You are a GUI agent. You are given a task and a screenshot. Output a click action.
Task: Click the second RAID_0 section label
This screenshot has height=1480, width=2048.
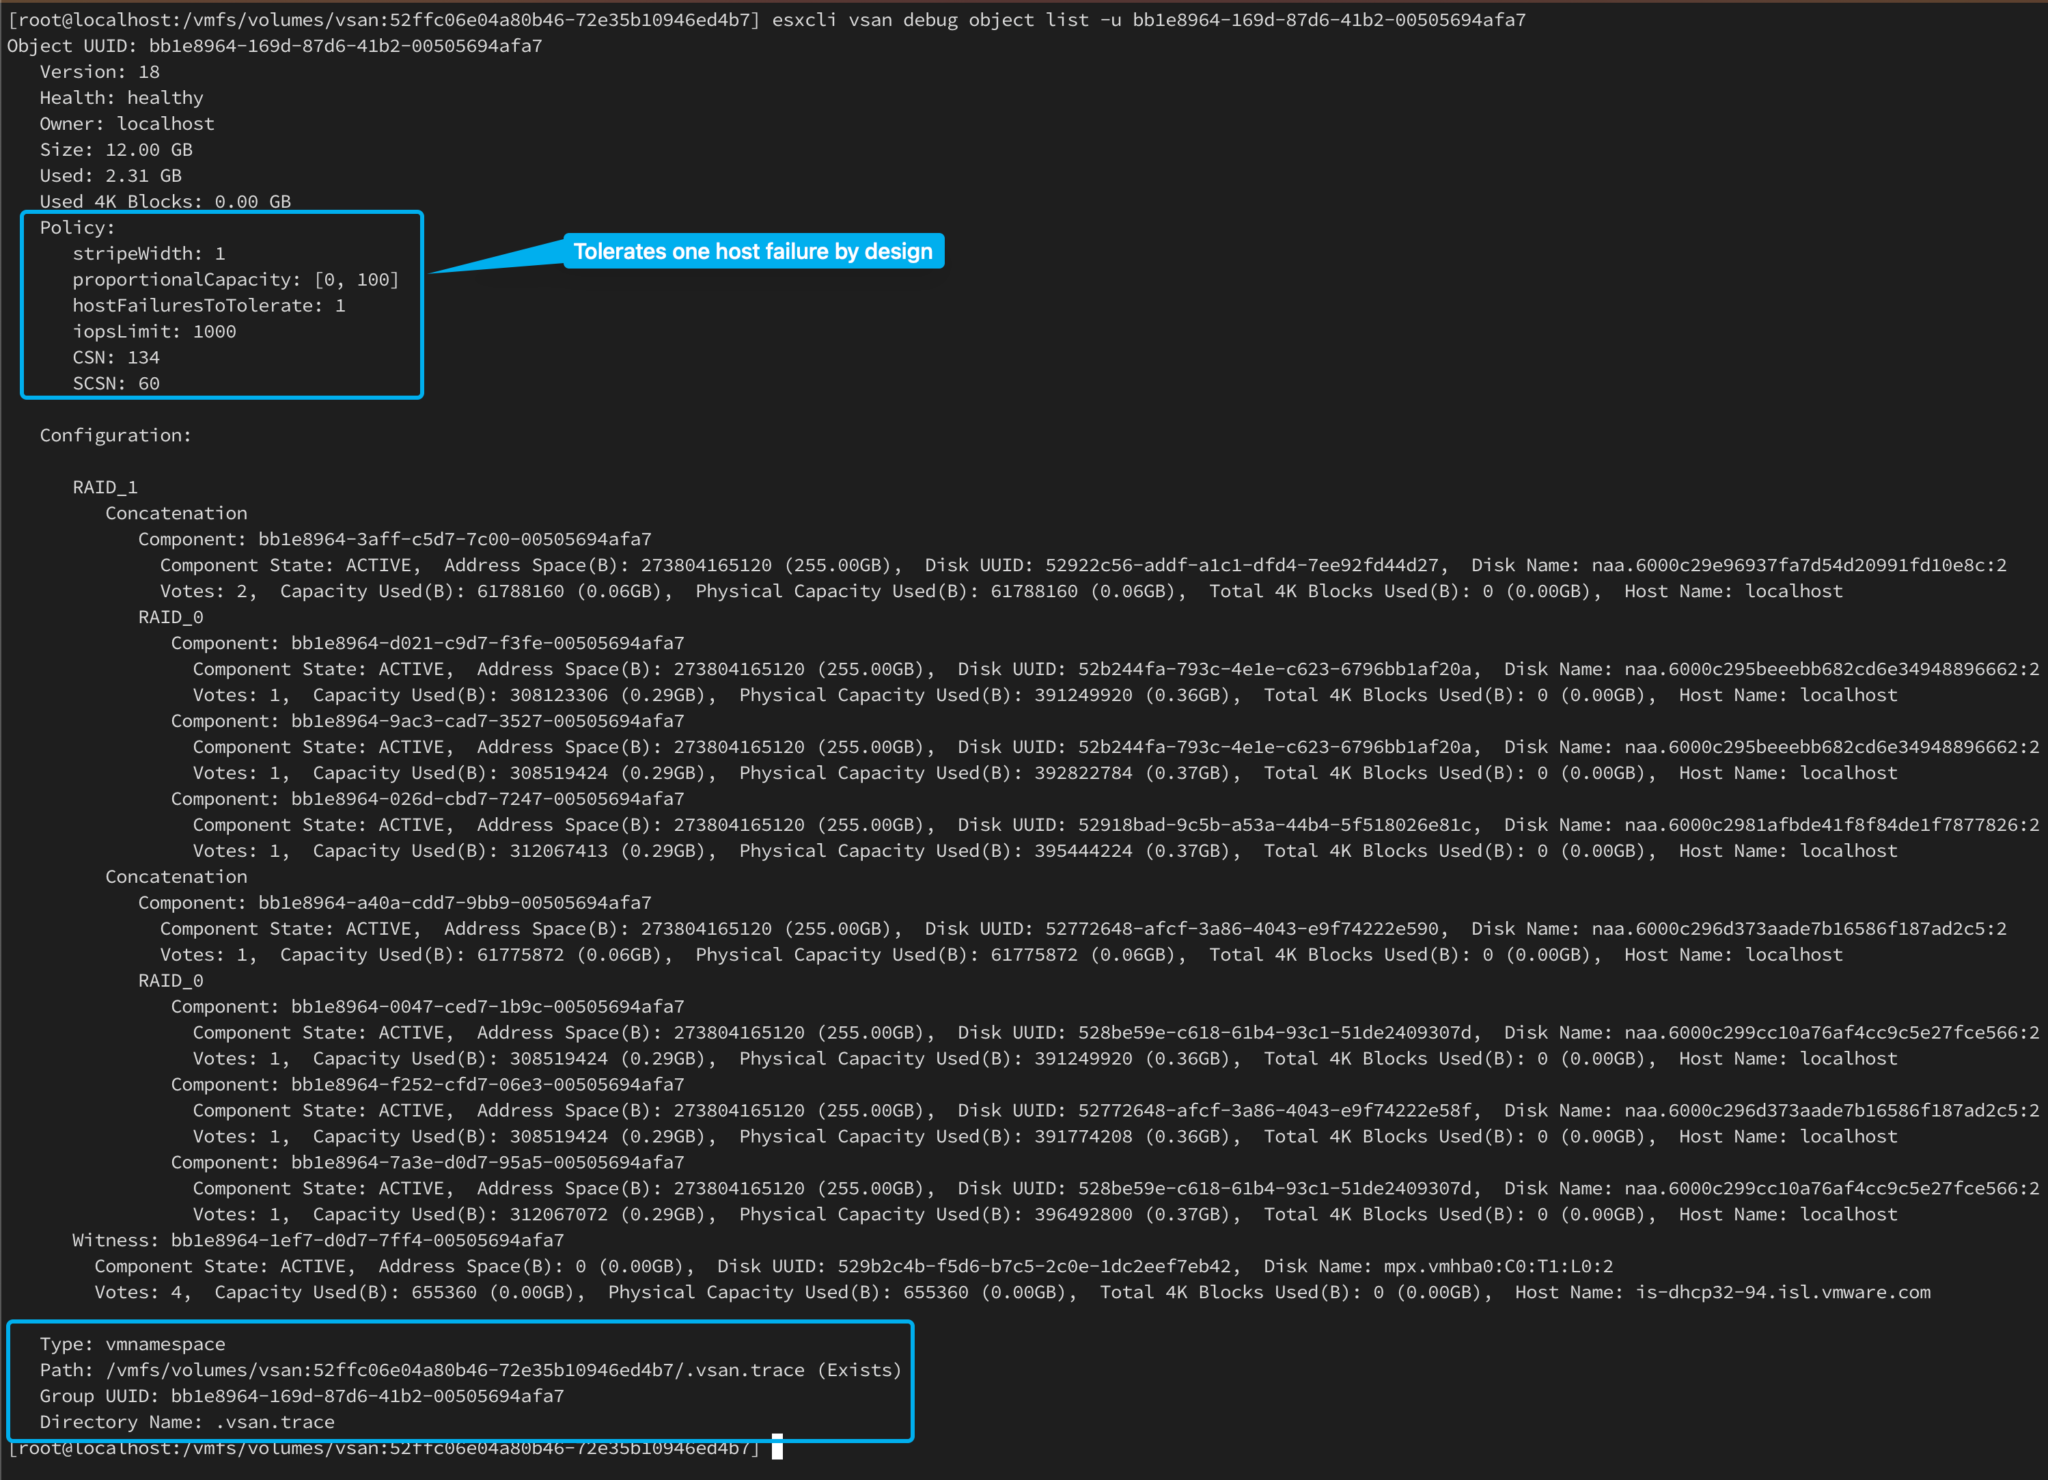coord(170,980)
